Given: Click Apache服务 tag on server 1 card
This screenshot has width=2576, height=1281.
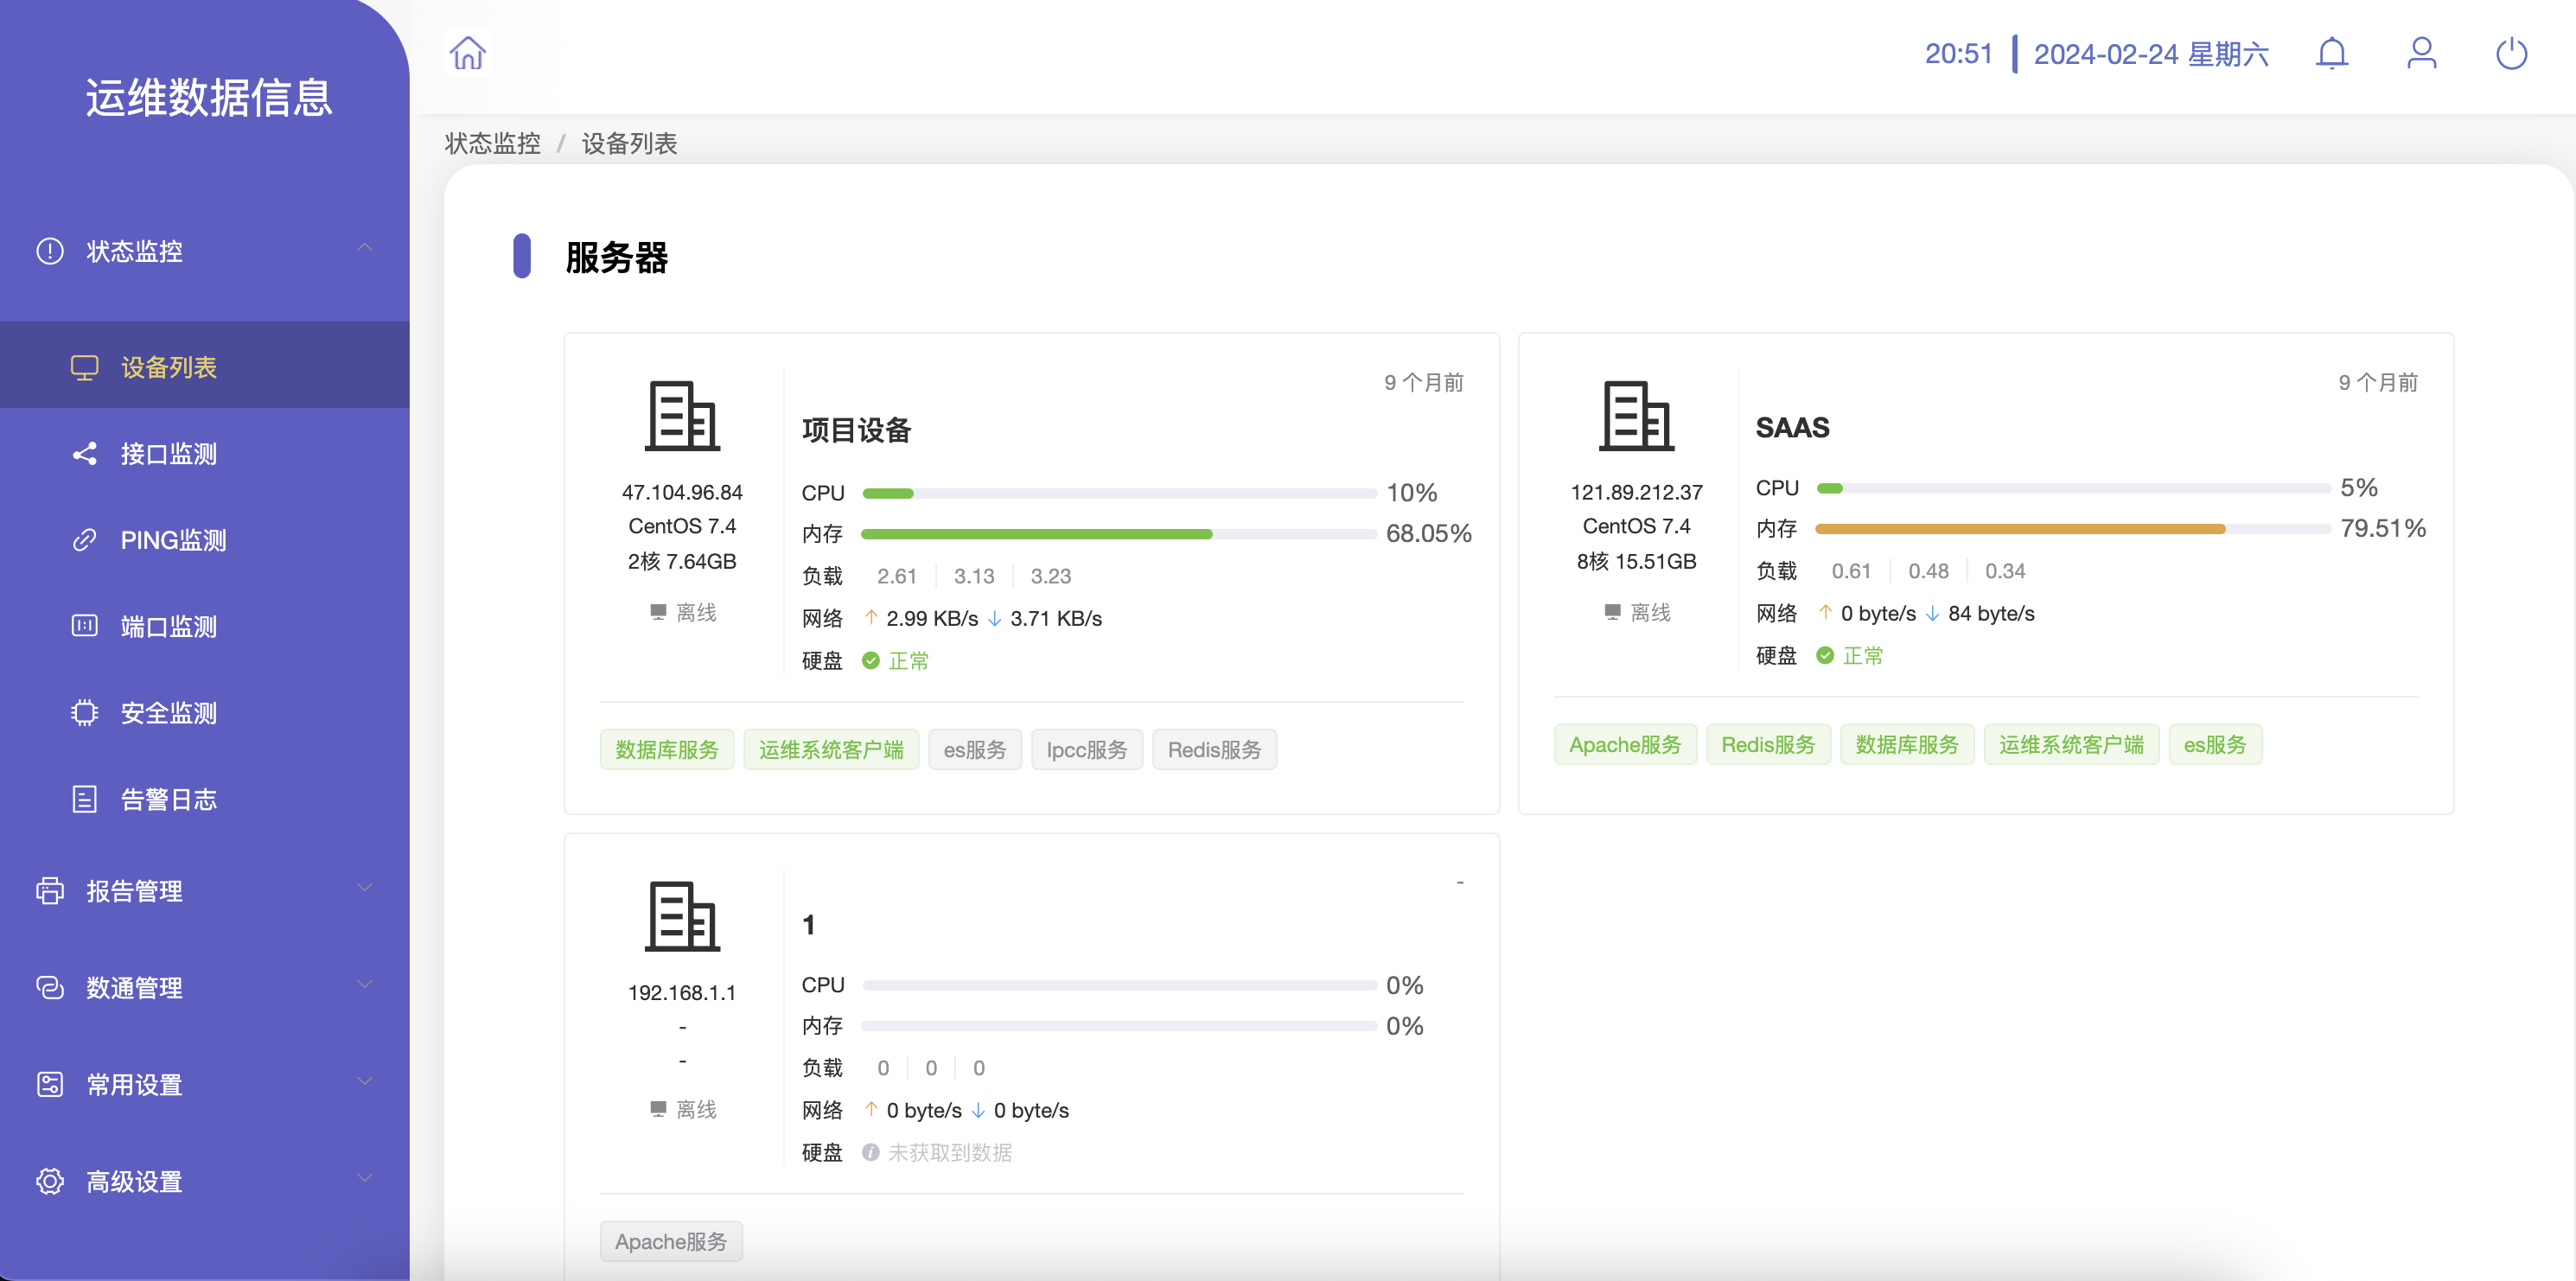Looking at the screenshot, I should click(x=670, y=1241).
